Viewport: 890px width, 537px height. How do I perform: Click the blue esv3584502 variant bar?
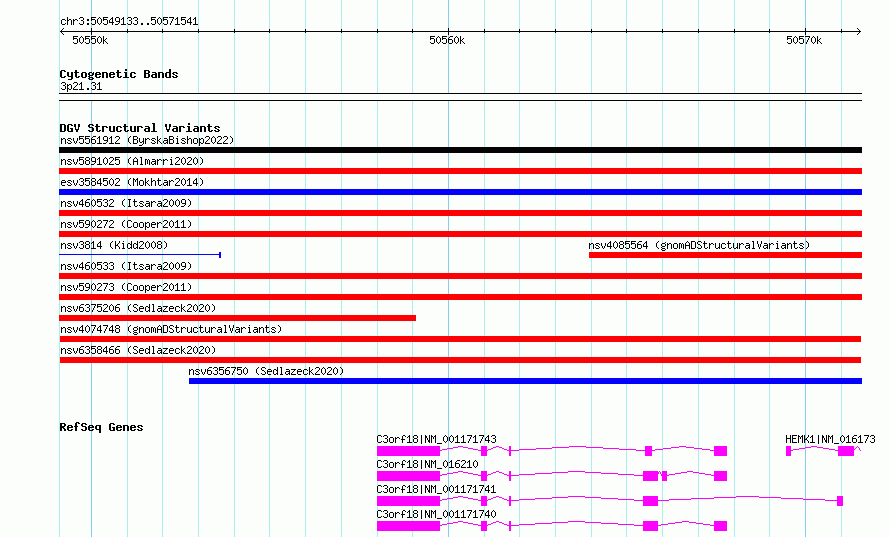point(460,192)
